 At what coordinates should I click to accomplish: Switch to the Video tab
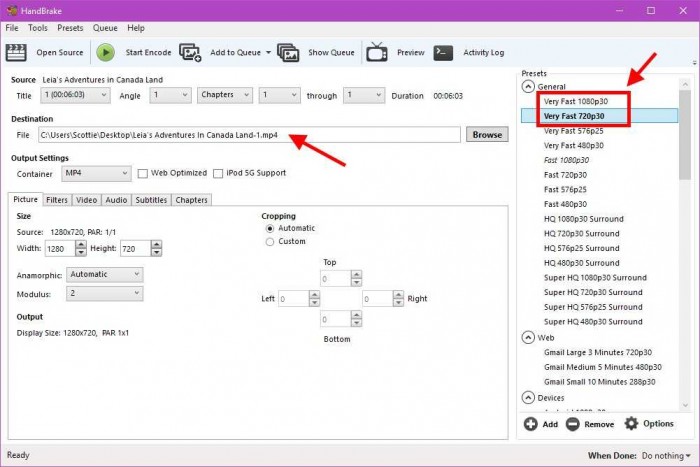tap(87, 200)
